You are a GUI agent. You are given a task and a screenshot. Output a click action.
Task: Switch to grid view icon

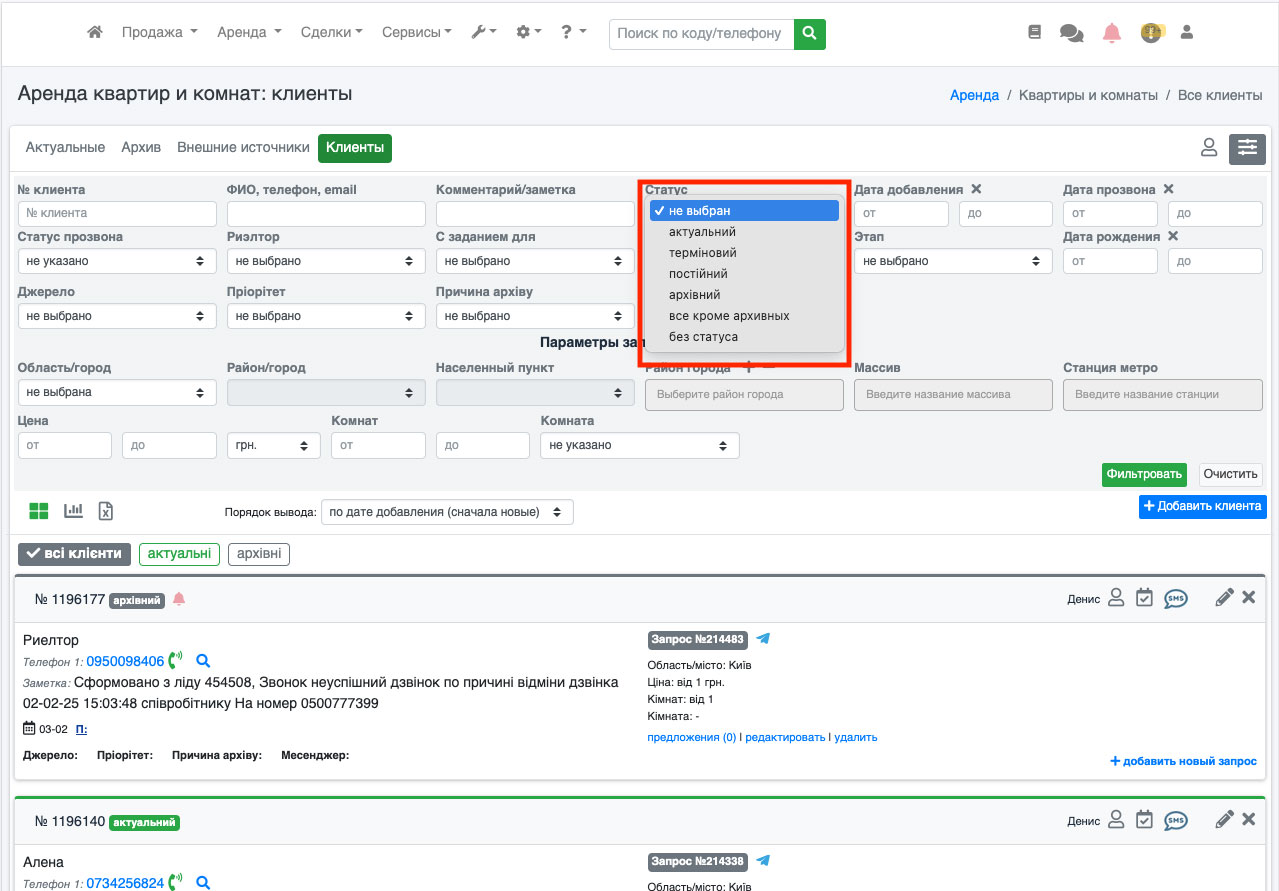click(39, 511)
